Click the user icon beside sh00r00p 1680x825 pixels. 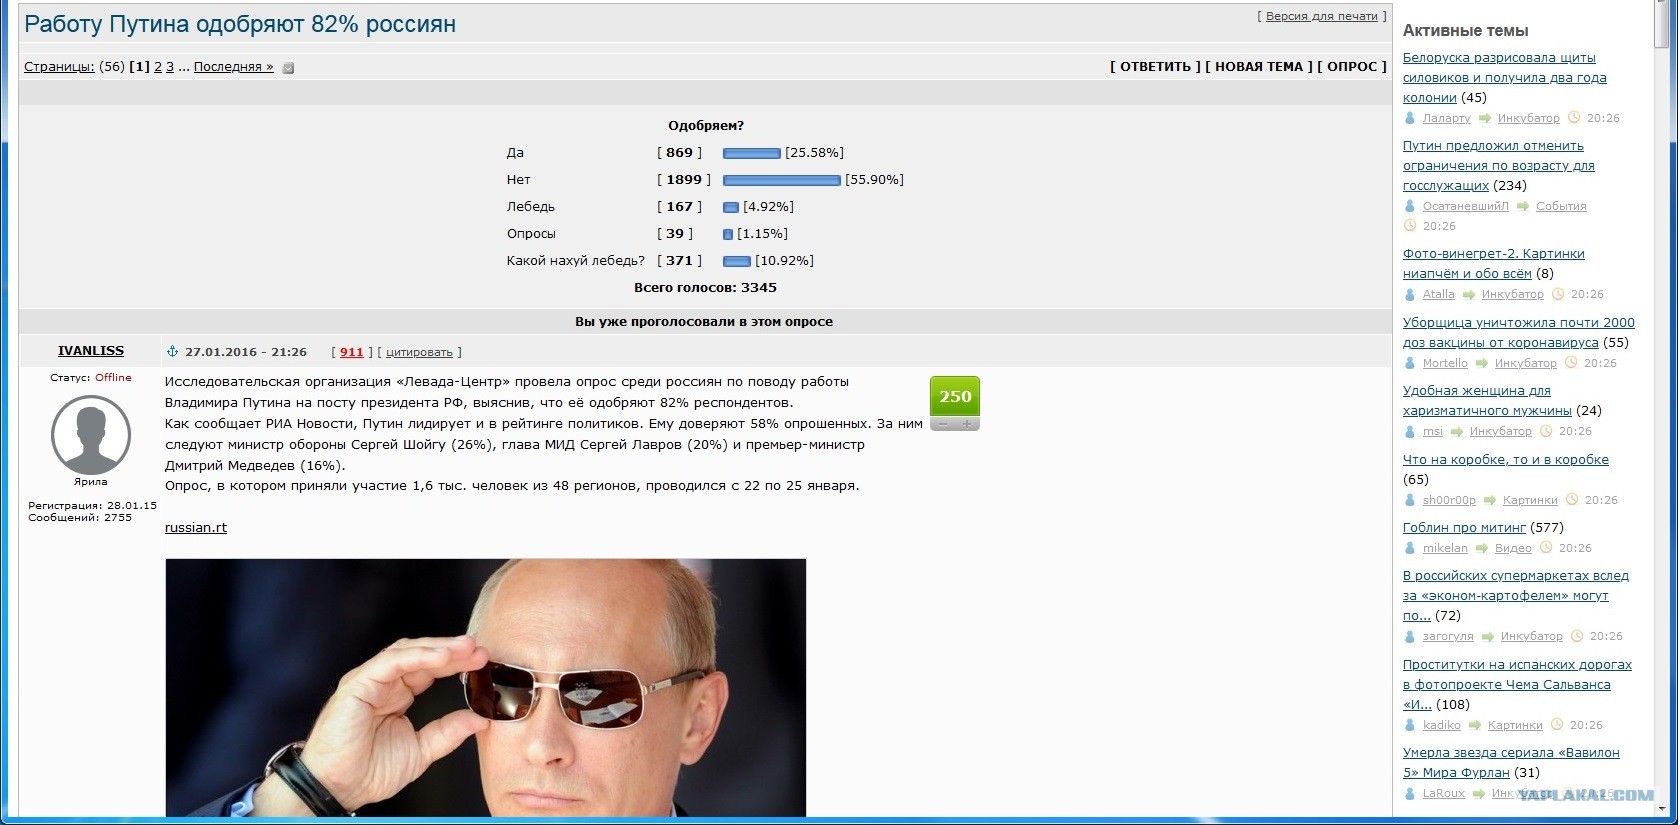pyautogui.click(x=1410, y=500)
